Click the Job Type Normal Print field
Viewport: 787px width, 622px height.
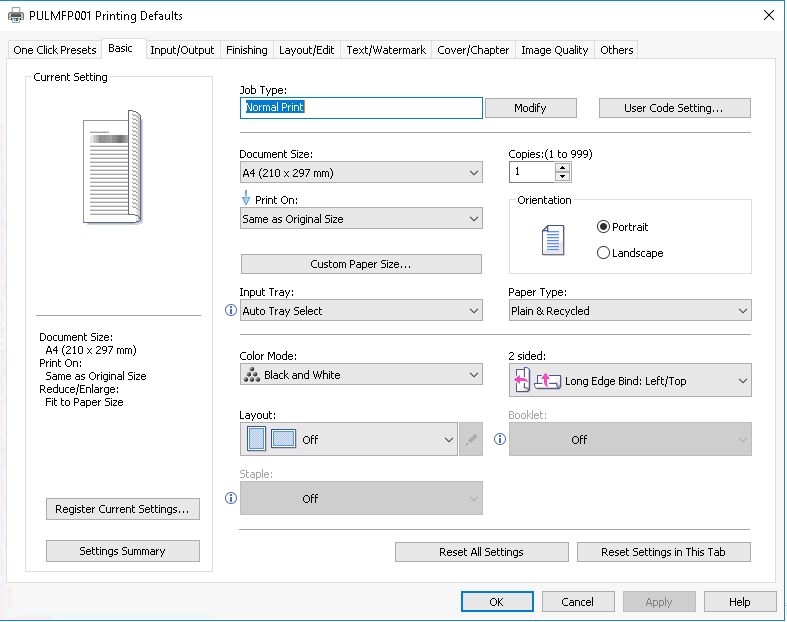point(361,108)
